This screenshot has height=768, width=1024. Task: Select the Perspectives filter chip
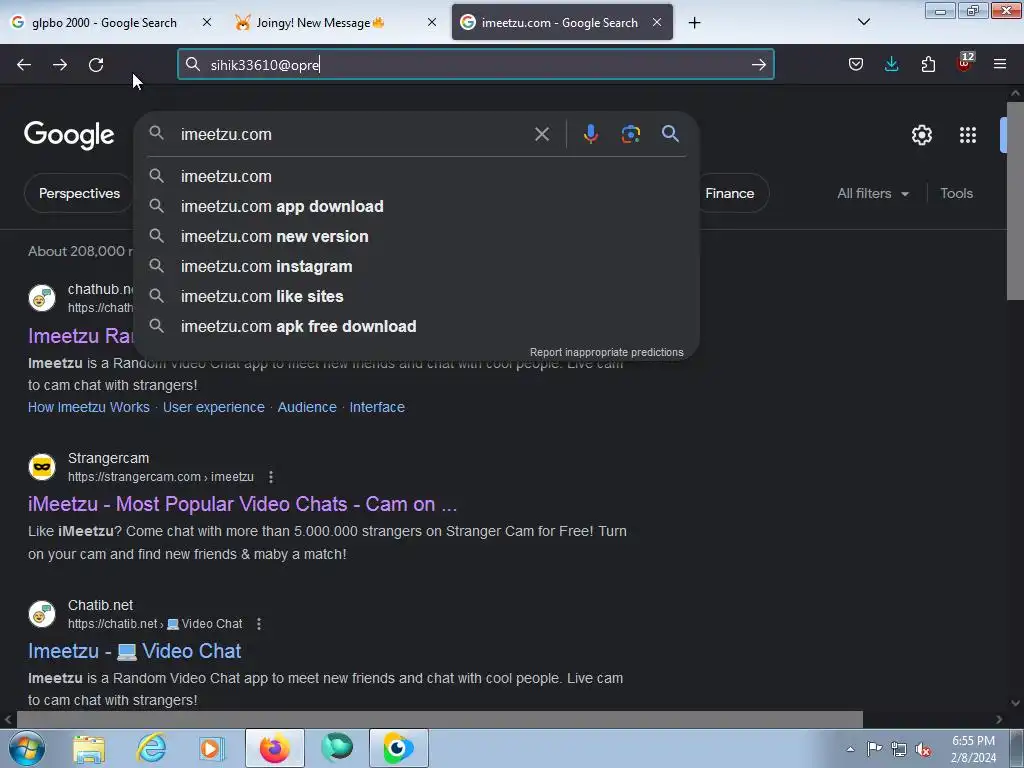point(79,193)
